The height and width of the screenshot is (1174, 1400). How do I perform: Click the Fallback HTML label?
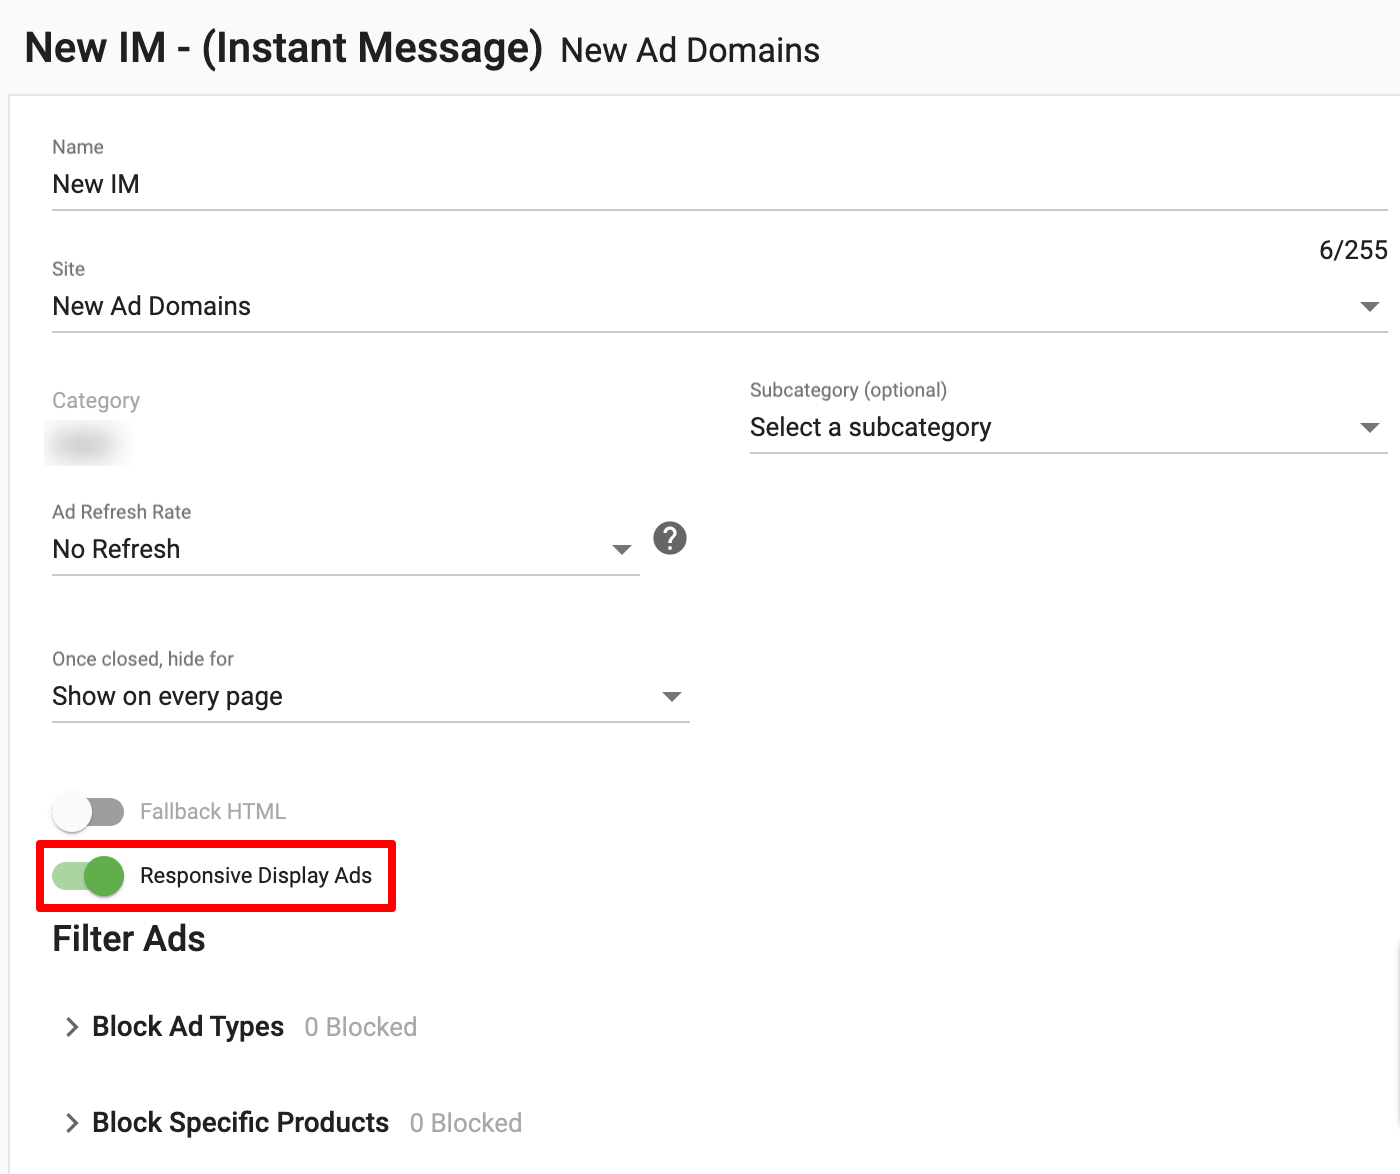click(212, 811)
